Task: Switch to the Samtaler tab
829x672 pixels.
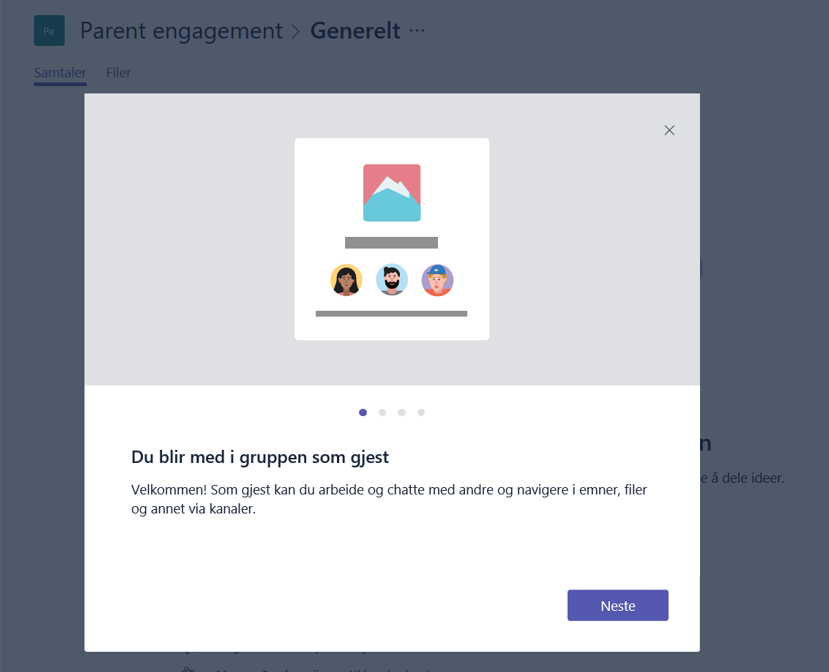Action: pos(60,73)
